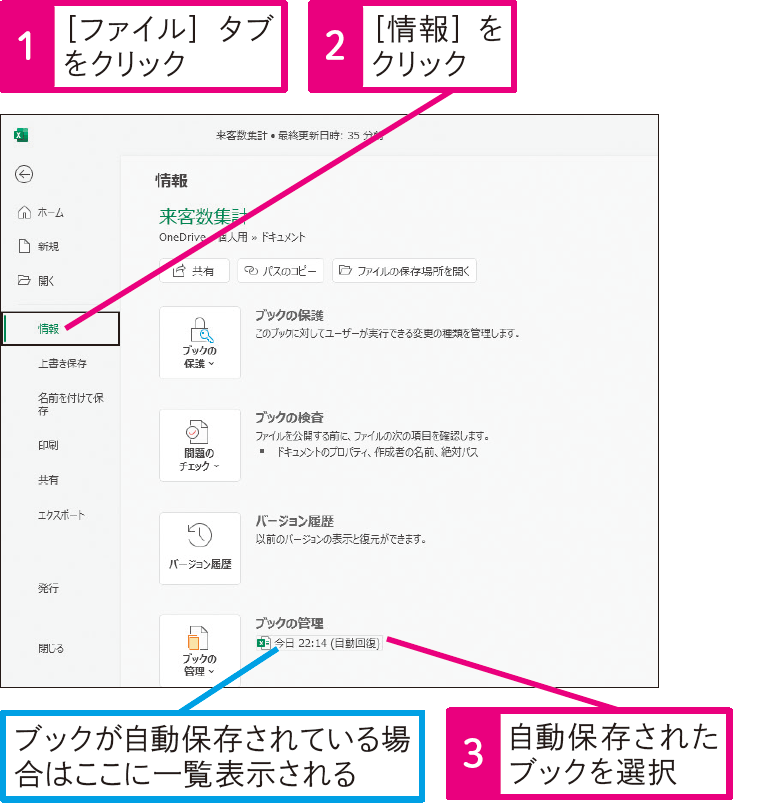Viewport: 783px width, 803px height.
Task: Open the バージョン履歴 button
Action: coord(200,548)
